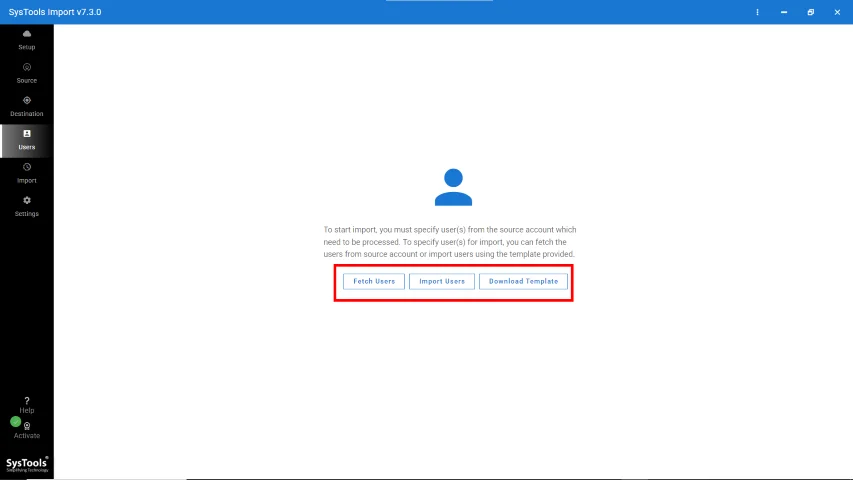This screenshot has width=853, height=480.
Task: Click the Help question mark icon
Action: click(27, 401)
